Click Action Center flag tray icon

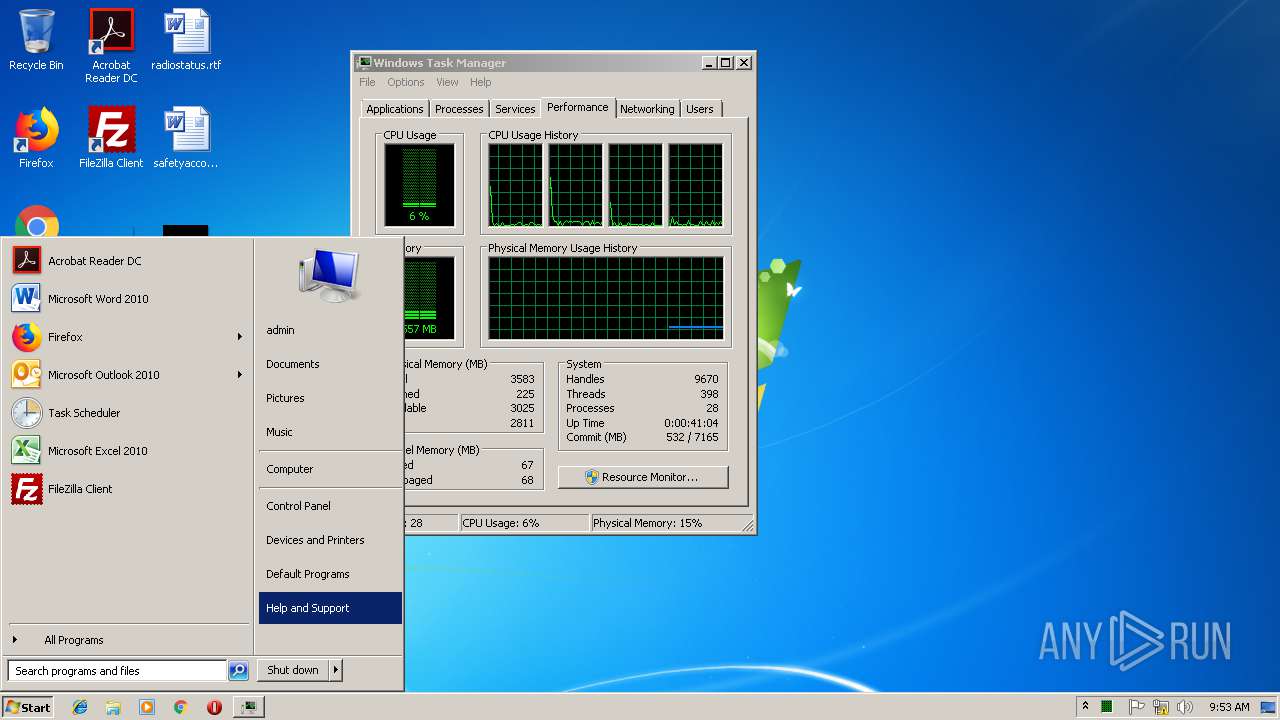tap(1136, 707)
